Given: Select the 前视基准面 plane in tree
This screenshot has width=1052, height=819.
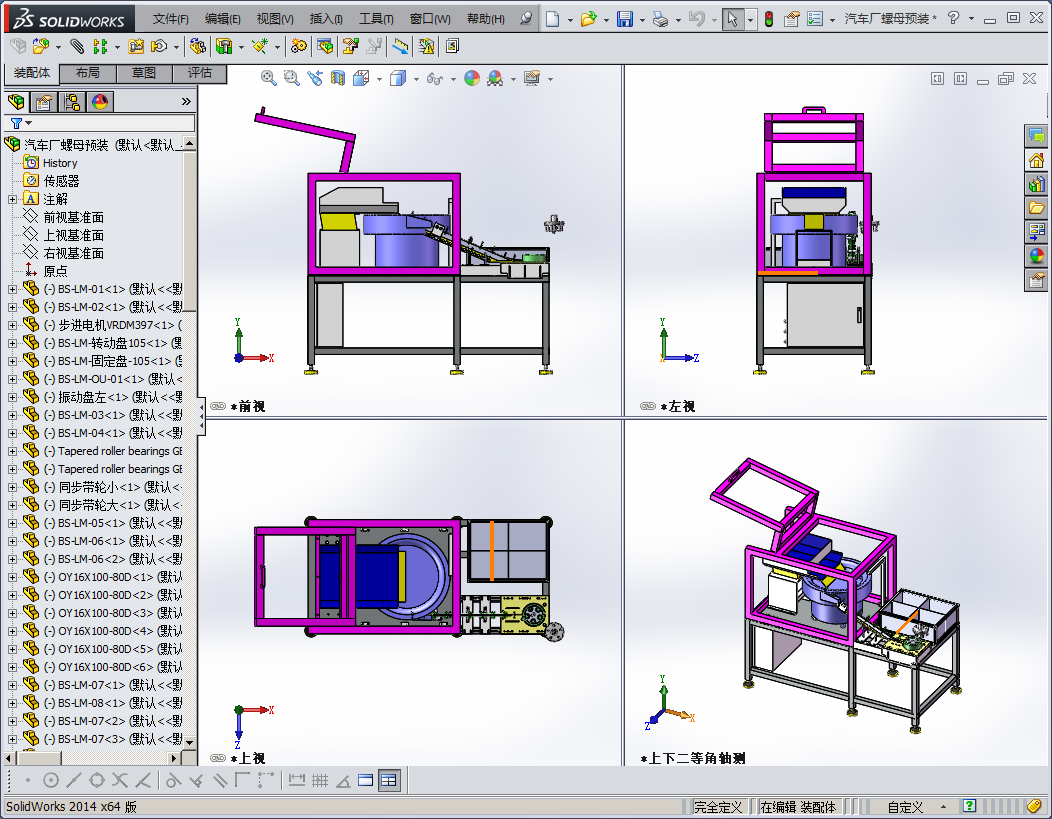Looking at the screenshot, I should click(x=74, y=217).
